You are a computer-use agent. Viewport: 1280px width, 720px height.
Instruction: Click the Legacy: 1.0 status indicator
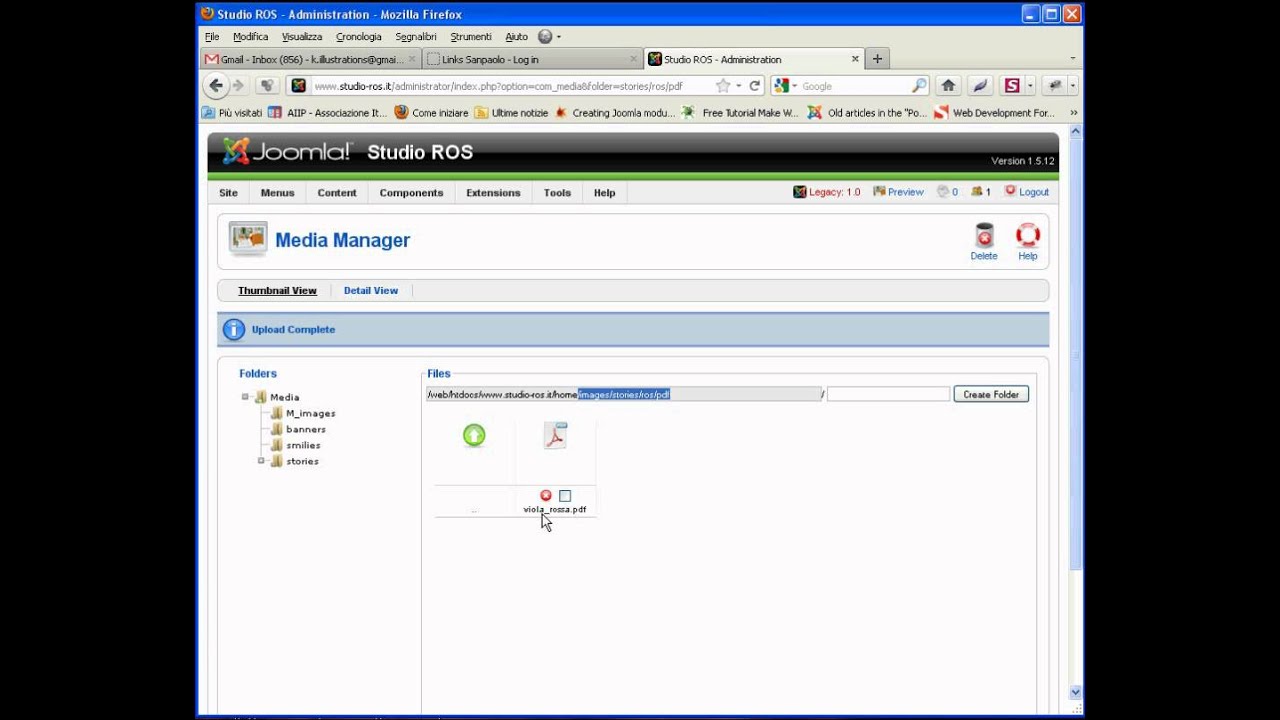pos(827,192)
